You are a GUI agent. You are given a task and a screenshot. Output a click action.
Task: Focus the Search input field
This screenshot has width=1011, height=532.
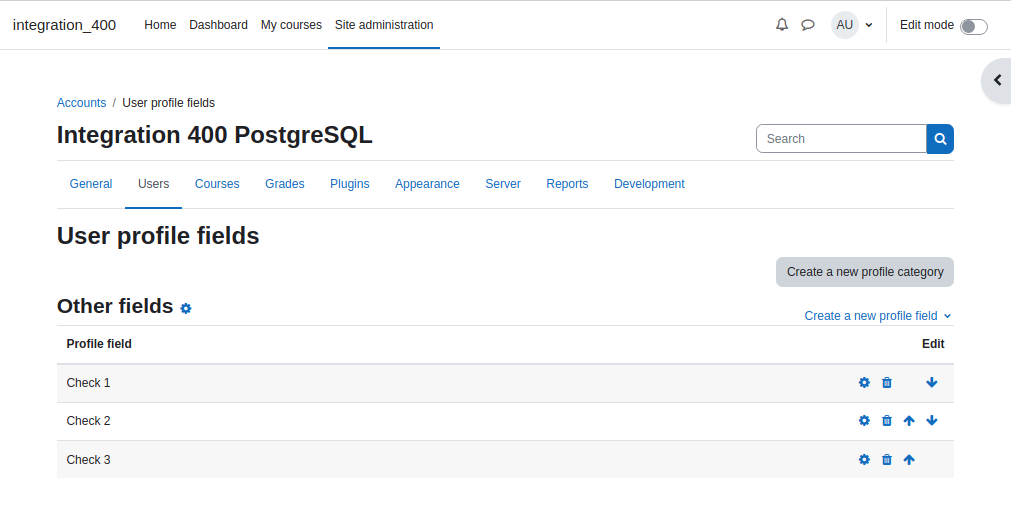pyautogui.click(x=841, y=139)
